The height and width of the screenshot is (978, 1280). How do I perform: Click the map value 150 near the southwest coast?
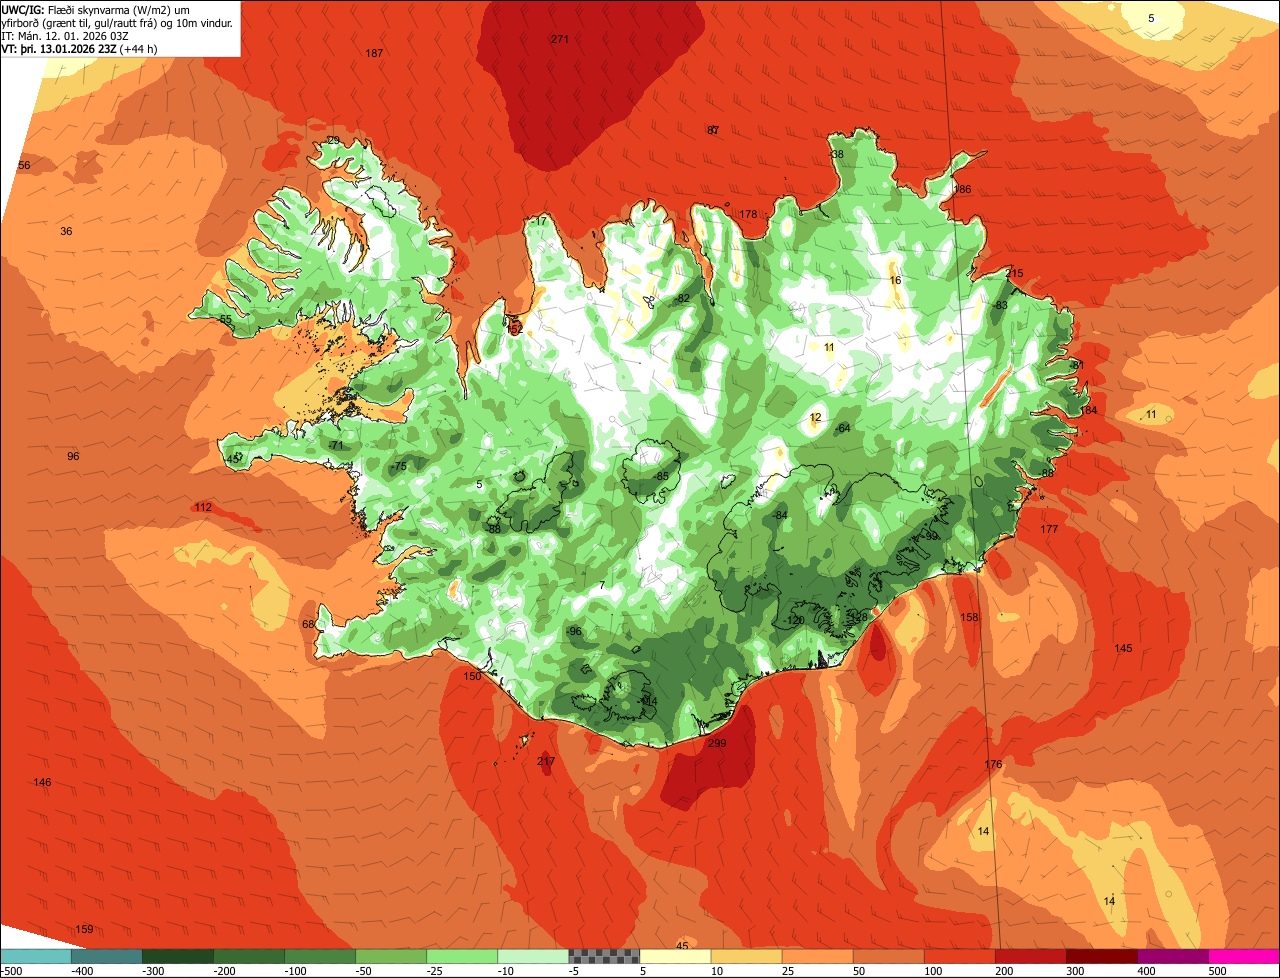coord(473,677)
